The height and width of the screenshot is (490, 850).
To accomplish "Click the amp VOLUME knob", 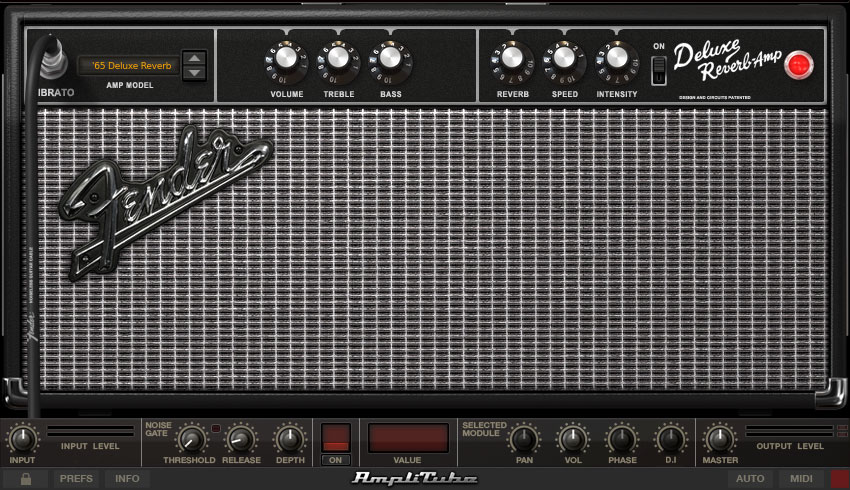I will (286, 58).
